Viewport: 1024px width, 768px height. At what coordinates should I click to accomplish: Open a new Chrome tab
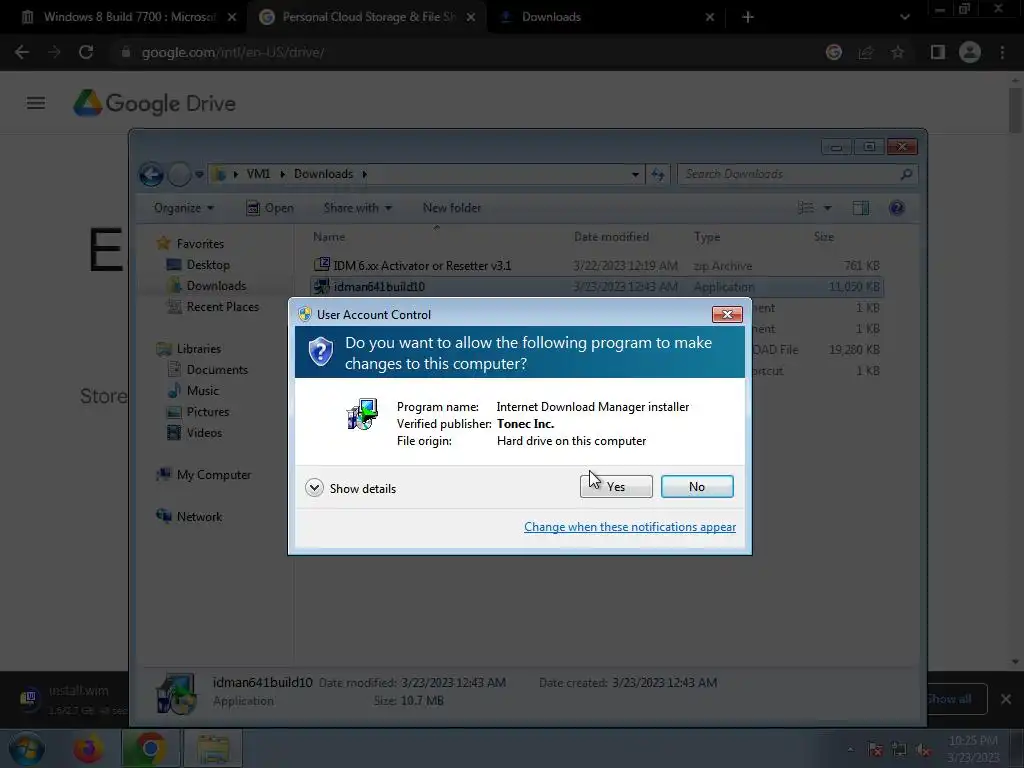coord(748,17)
